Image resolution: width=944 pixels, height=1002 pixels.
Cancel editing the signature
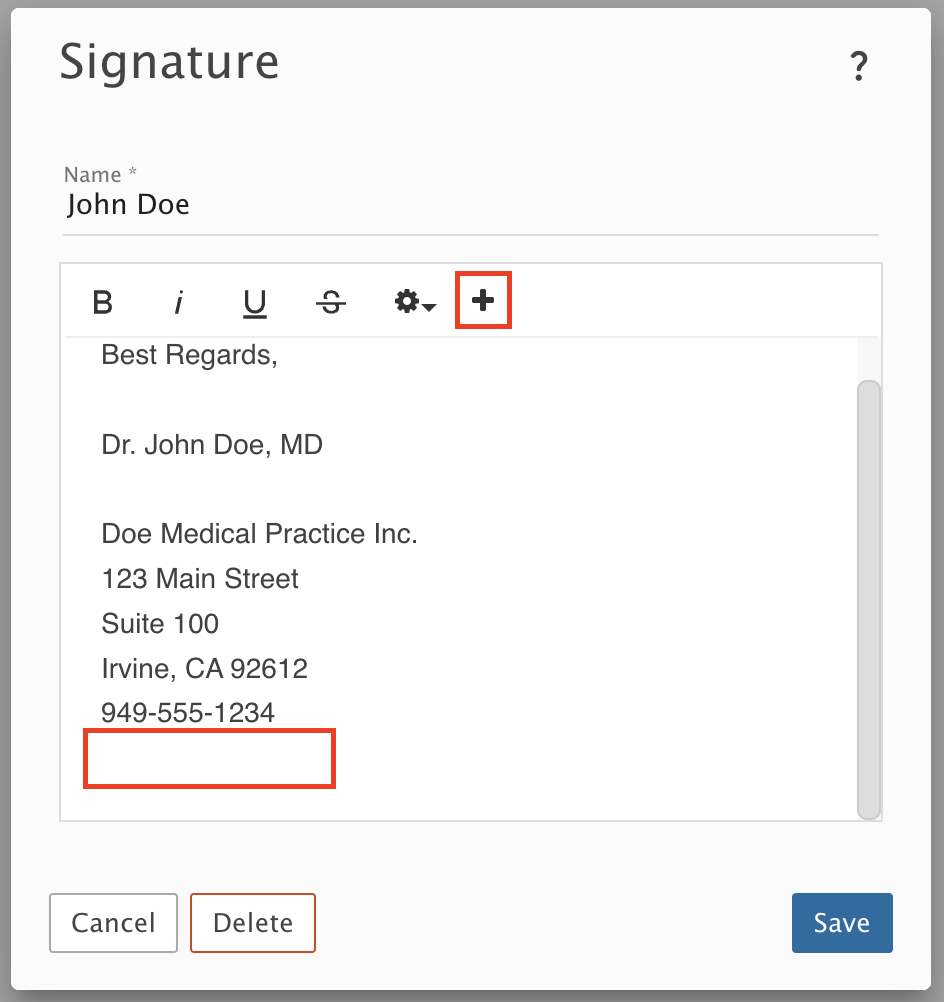113,923
